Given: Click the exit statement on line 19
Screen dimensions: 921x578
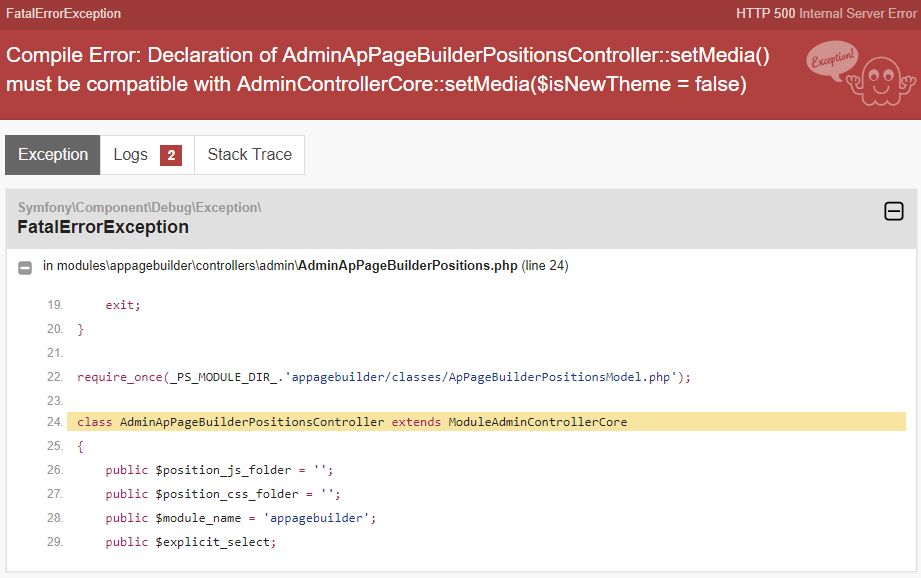Looking at the screenshot, I should (x=123, y=305).
